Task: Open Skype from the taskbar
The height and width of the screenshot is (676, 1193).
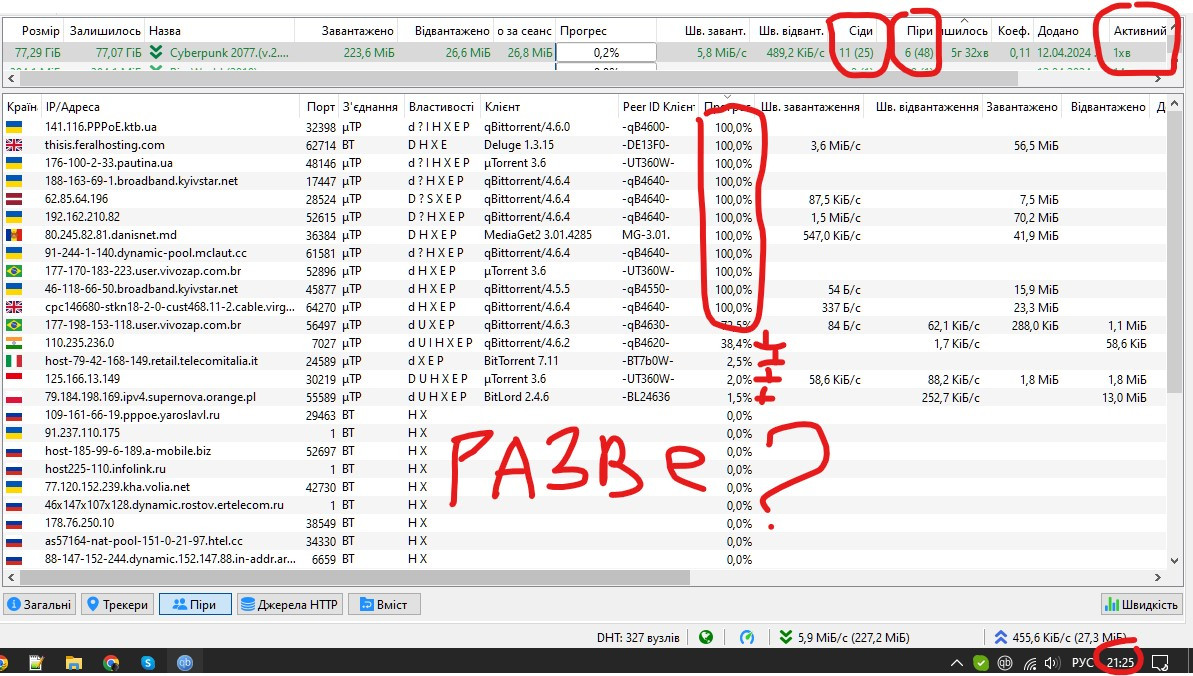Action: pyautogui.click(x=148, y=662)
